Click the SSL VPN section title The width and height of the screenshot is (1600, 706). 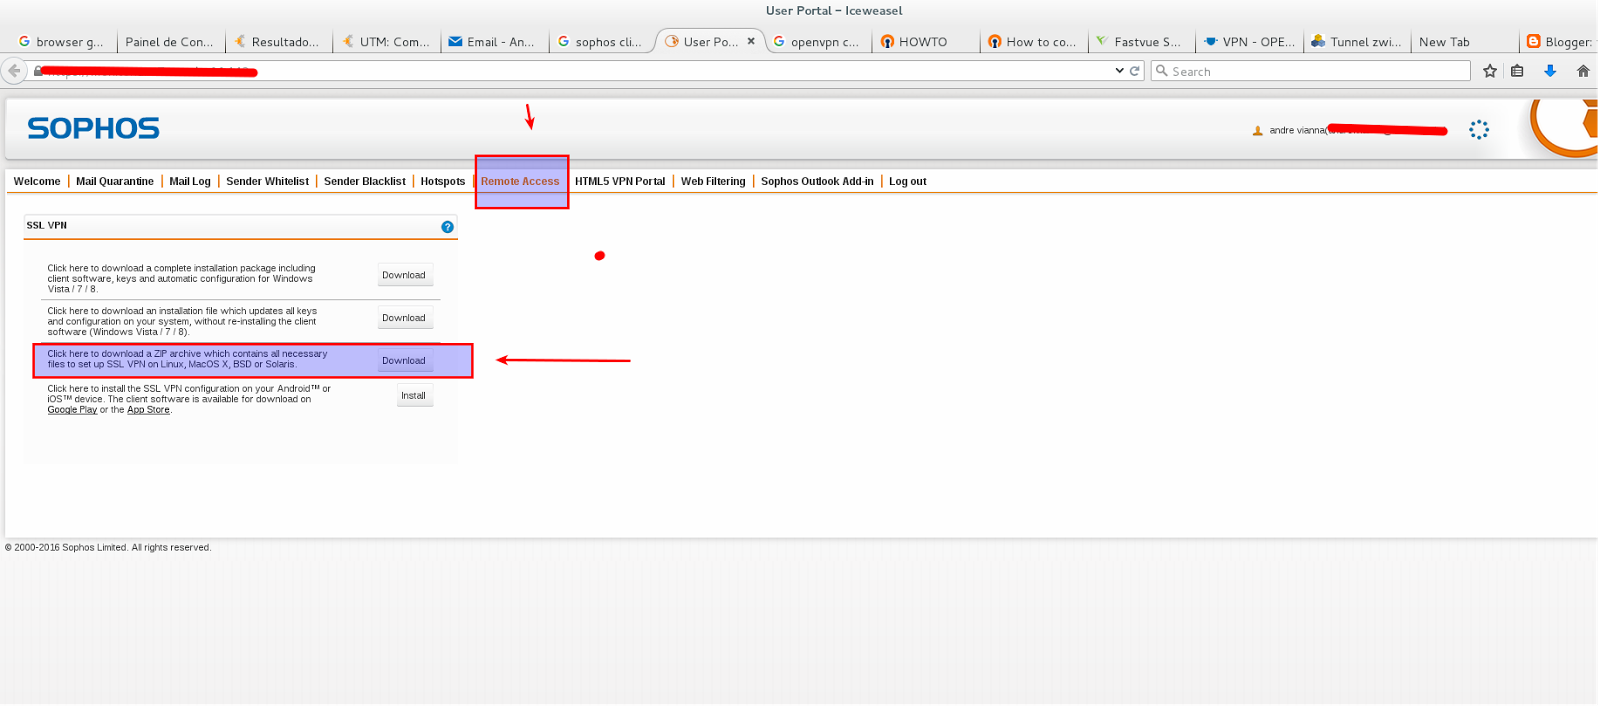click(47, 226)
